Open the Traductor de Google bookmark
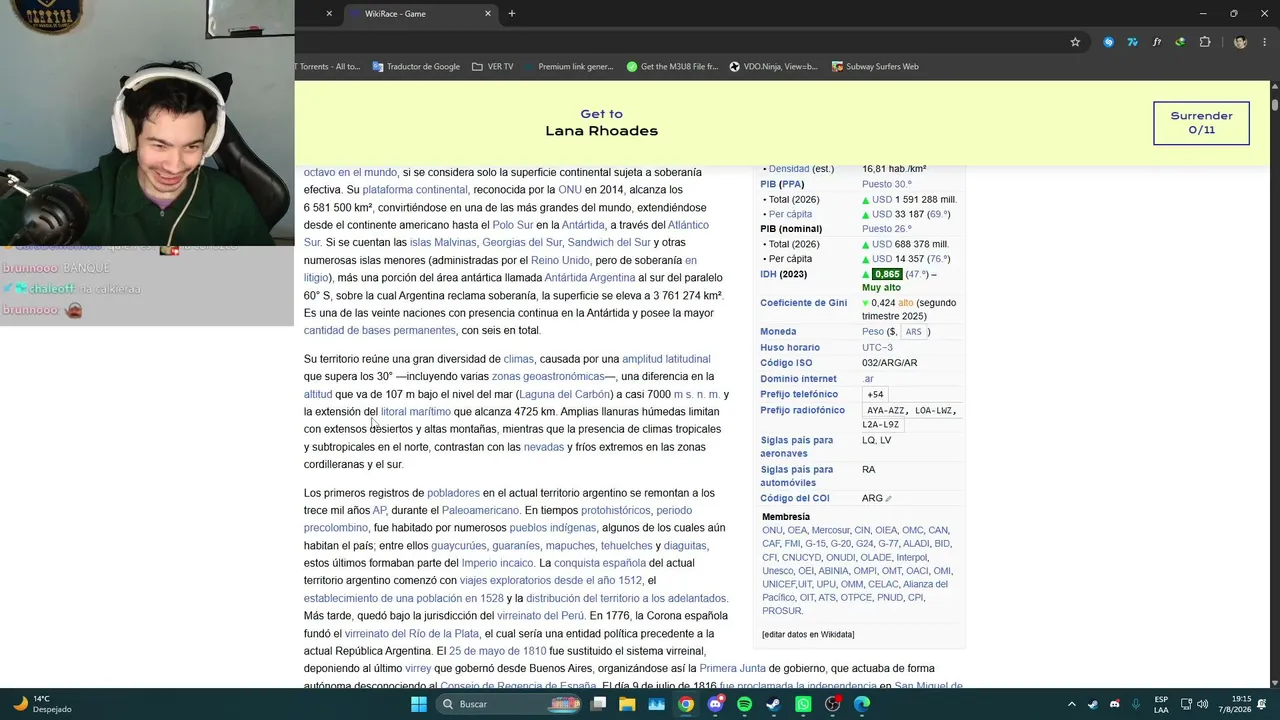 [416, 67]
